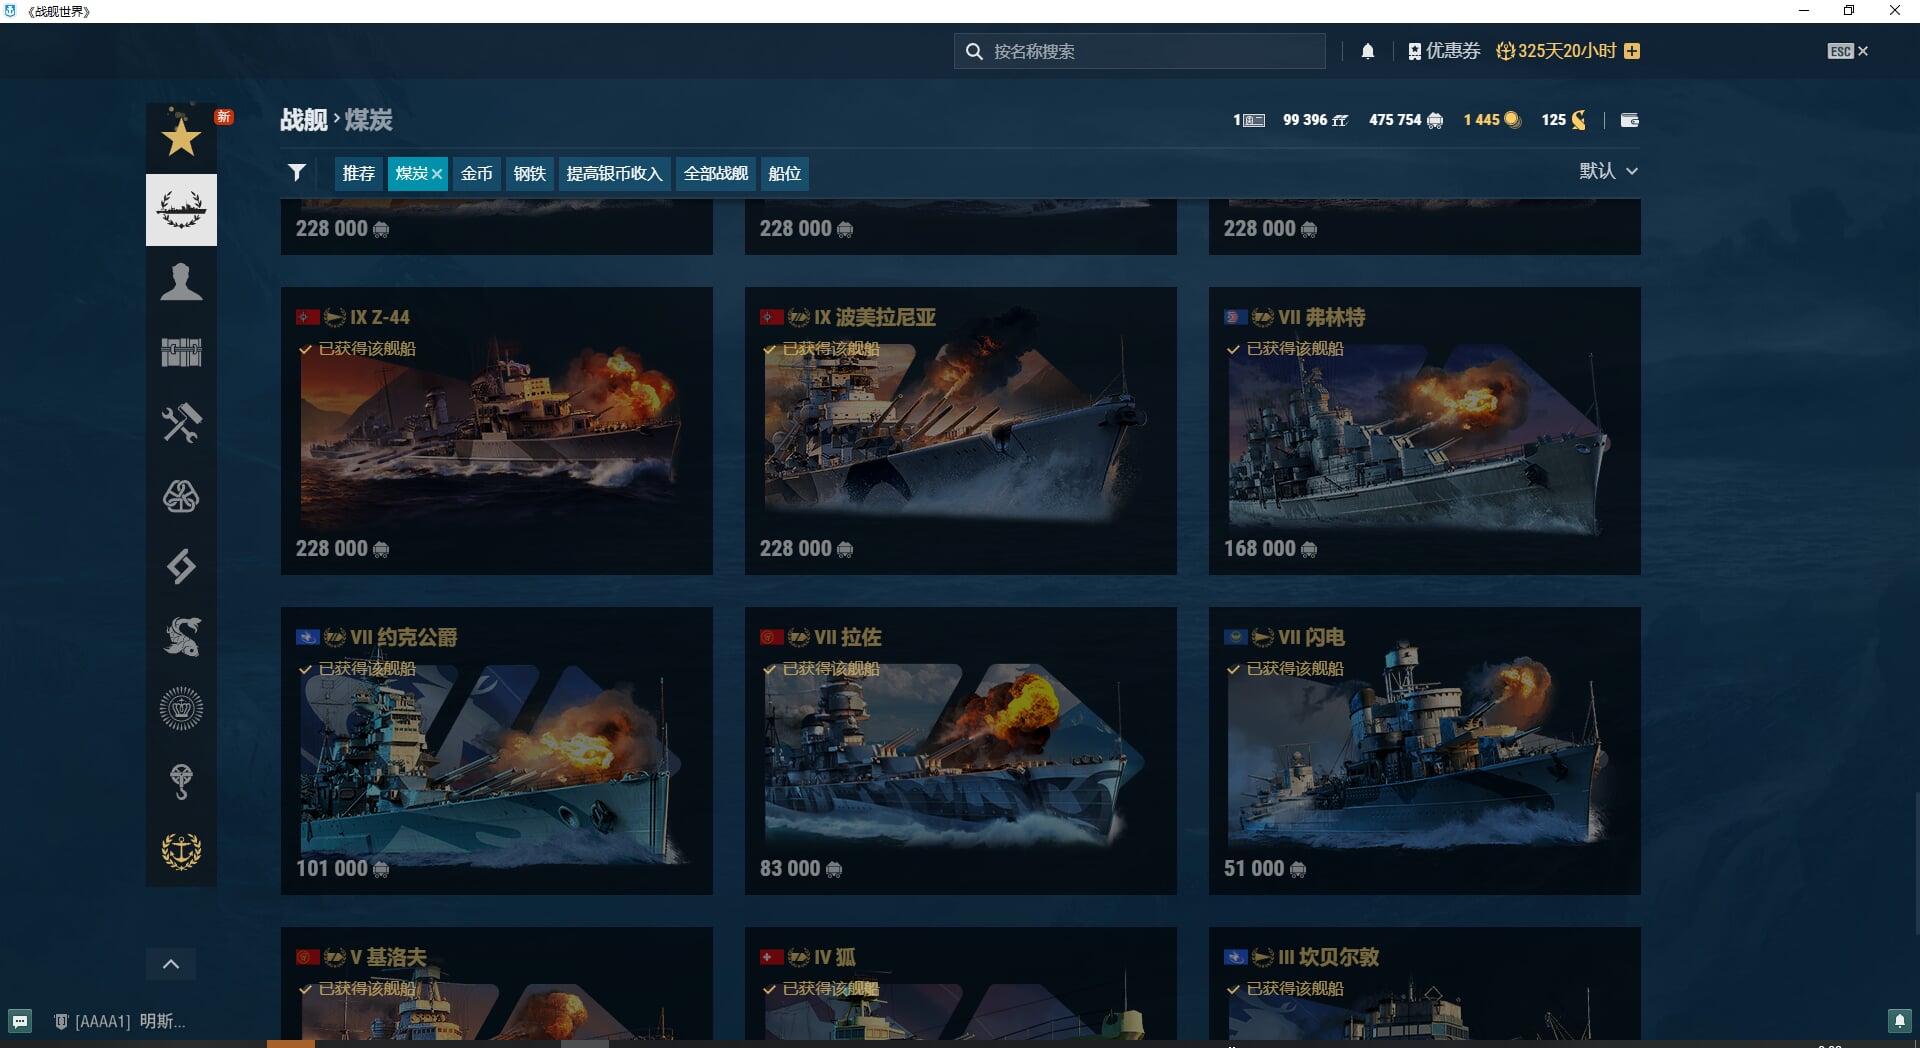The image size is (1920, 1048).
Task: Click the golden anchor emblem sidebar icon
Action: [x=181, y=851]
